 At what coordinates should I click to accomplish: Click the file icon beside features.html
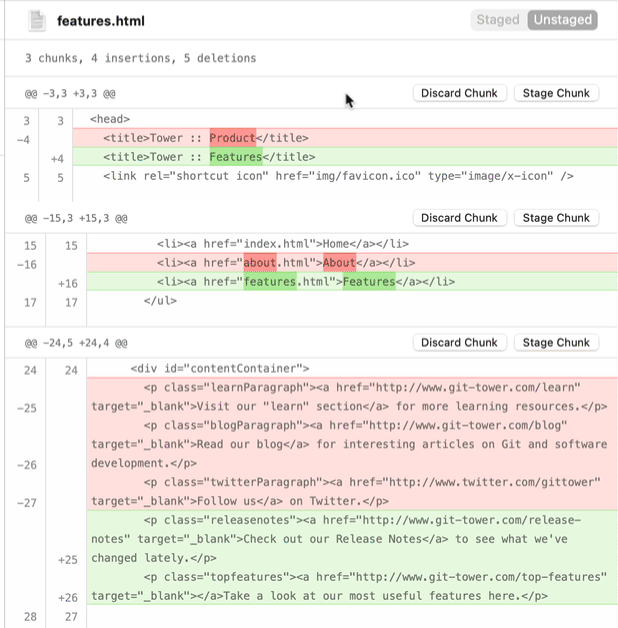point(37,20)
